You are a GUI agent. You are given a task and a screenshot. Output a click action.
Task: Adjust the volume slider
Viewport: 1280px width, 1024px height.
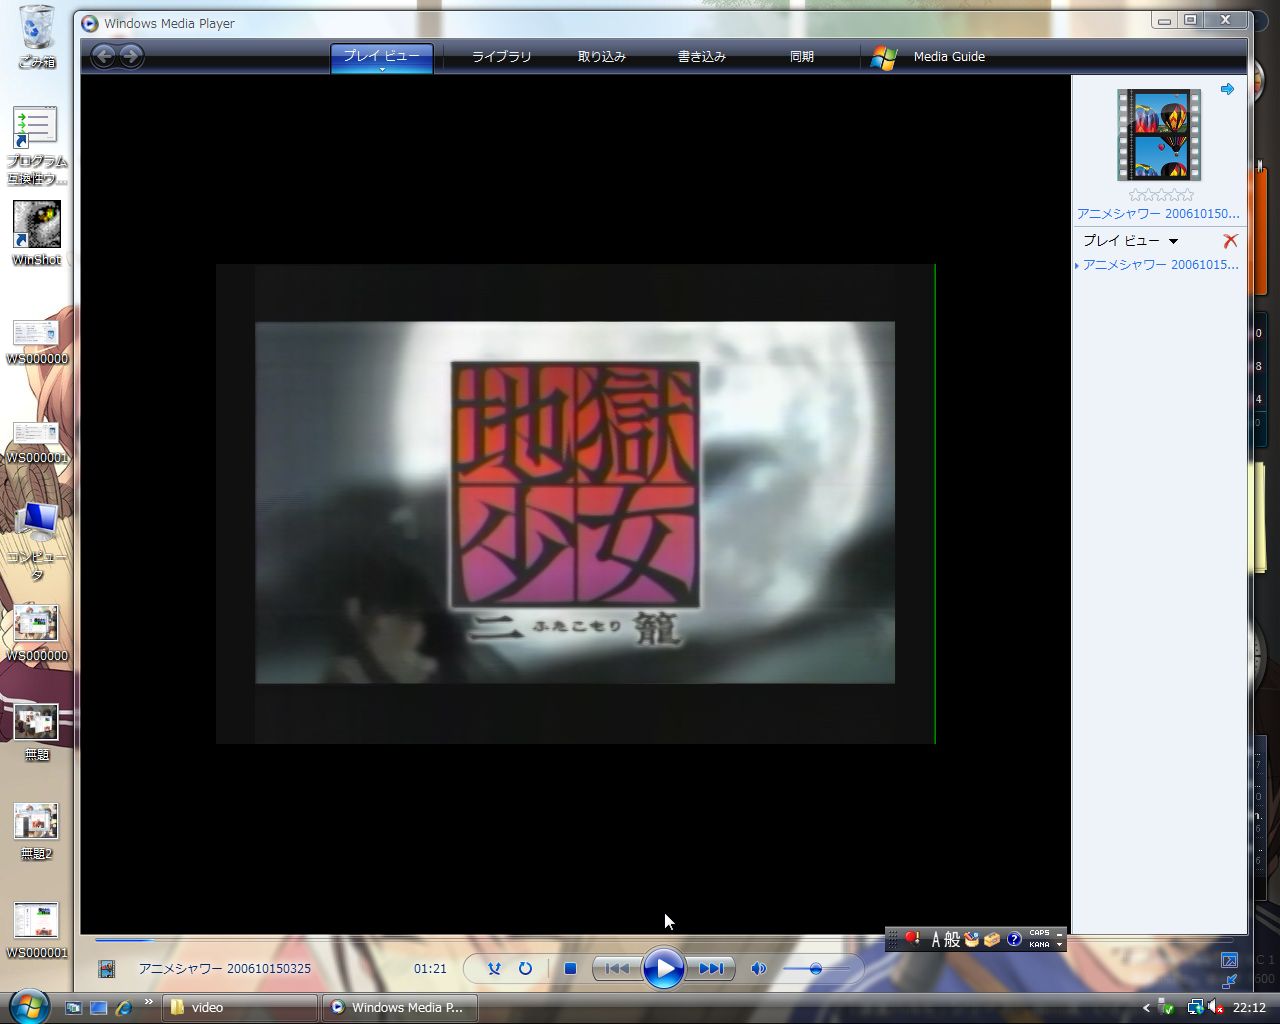point(816,968)
